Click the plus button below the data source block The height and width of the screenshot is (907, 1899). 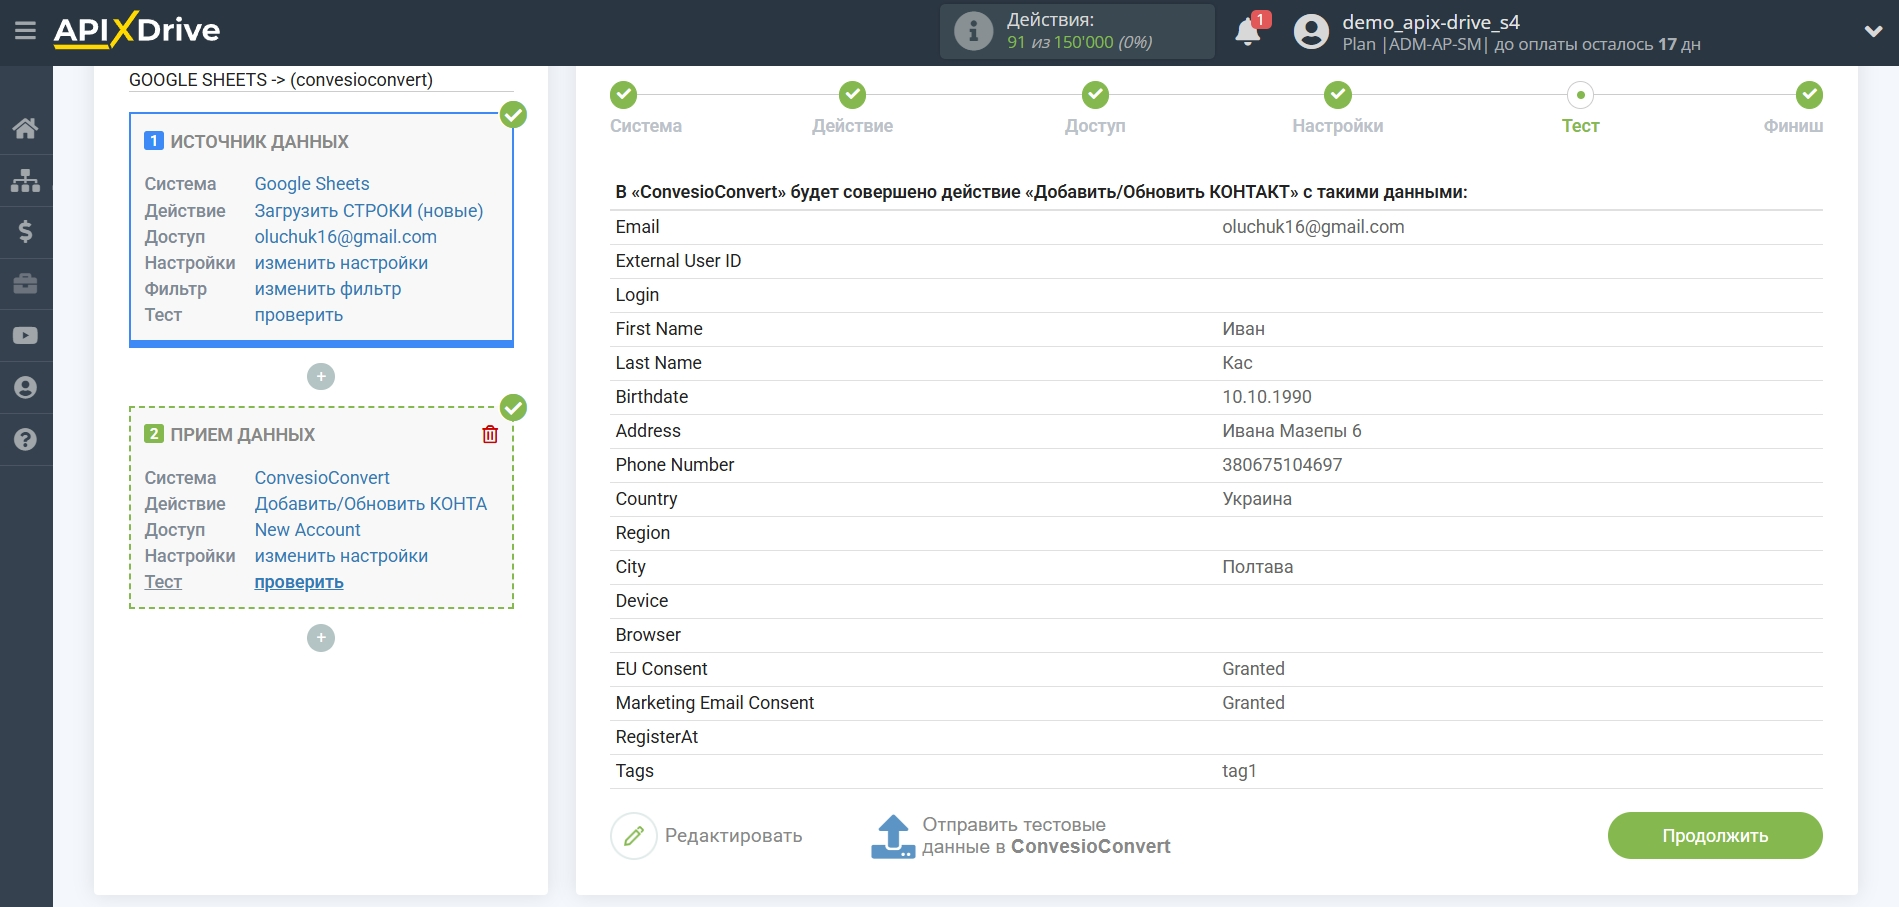tap(321, 377)
